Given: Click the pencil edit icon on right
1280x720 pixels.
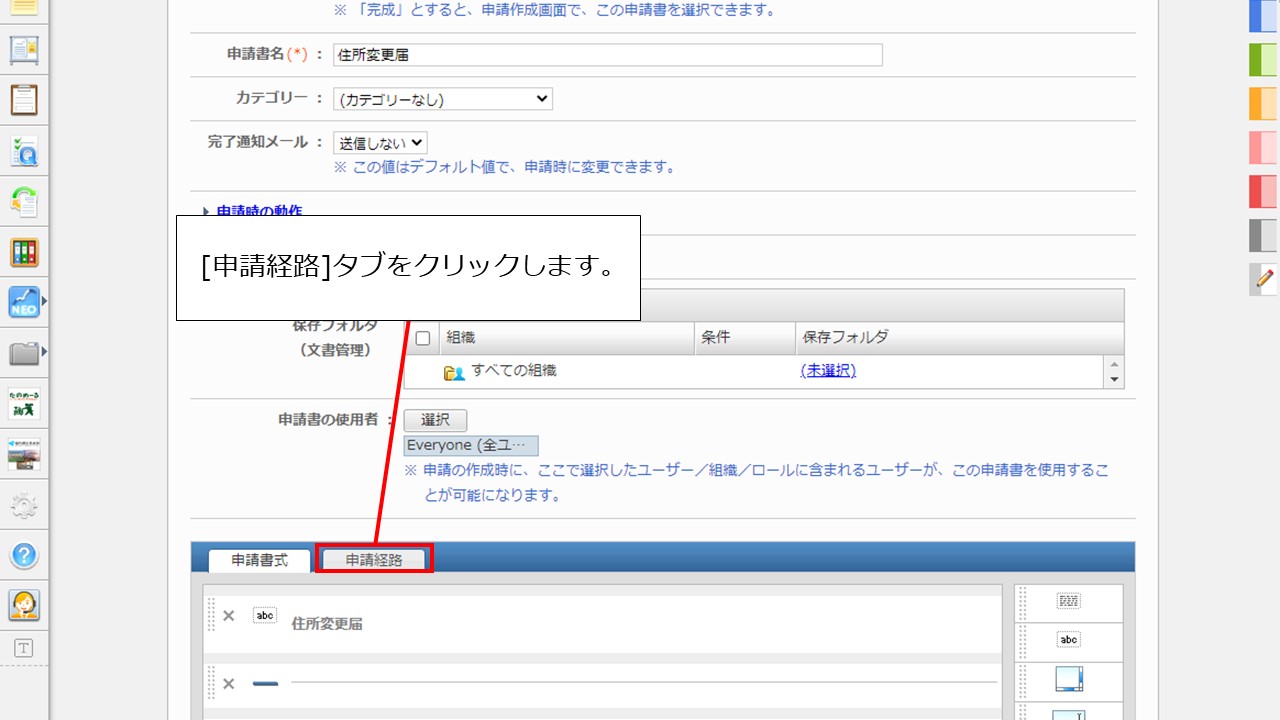Looking at the screenshot, I should click(x=1264, y=278).
